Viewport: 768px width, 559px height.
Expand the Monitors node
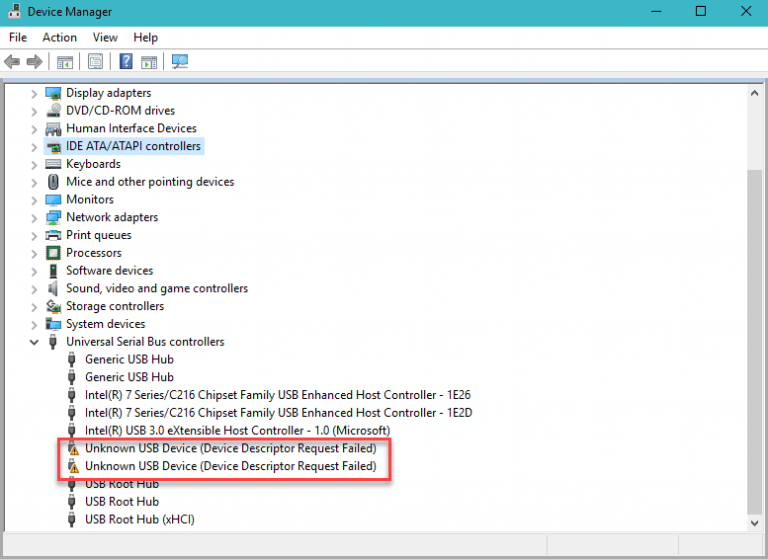point(34,200)
